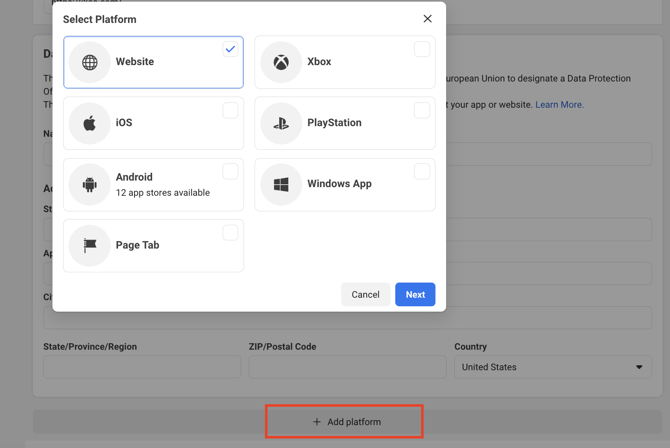
Task: Click the Windows App logo icon
Action: (281, 184)
